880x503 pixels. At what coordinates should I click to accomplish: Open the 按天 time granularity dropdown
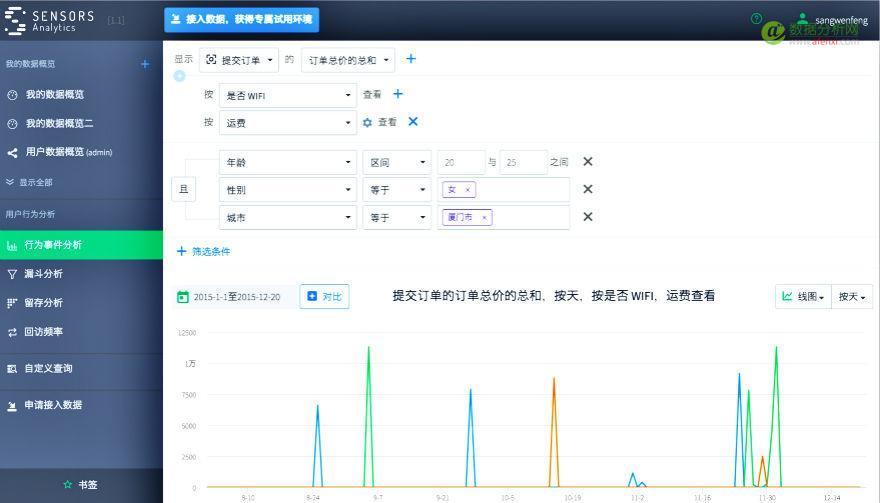852,296
